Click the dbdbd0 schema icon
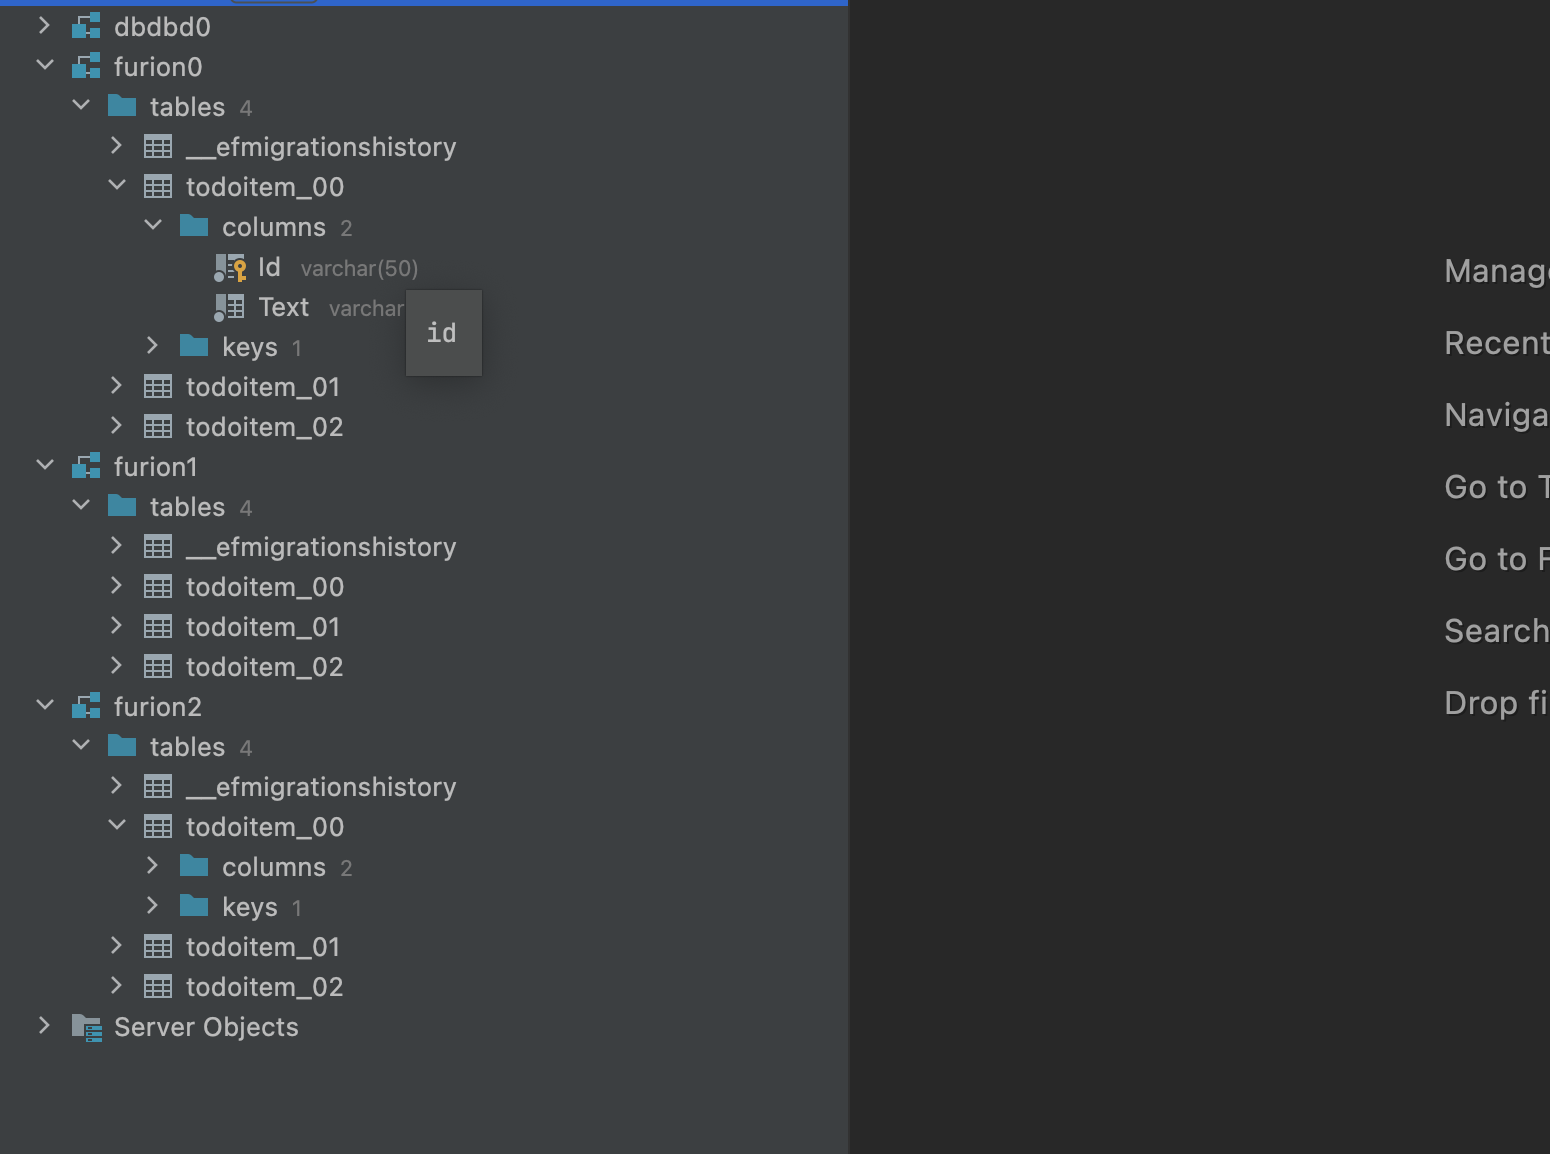The height and width of the screenshot is (1154, 1550). tap(86, 26)
